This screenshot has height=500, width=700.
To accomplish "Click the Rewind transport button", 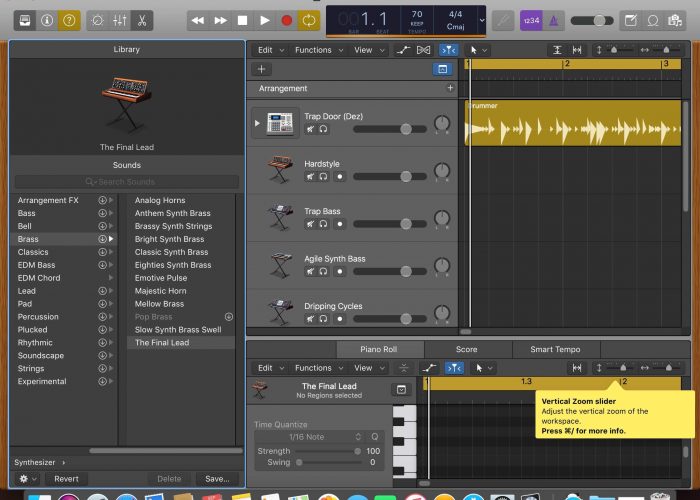I will [198, 21].
